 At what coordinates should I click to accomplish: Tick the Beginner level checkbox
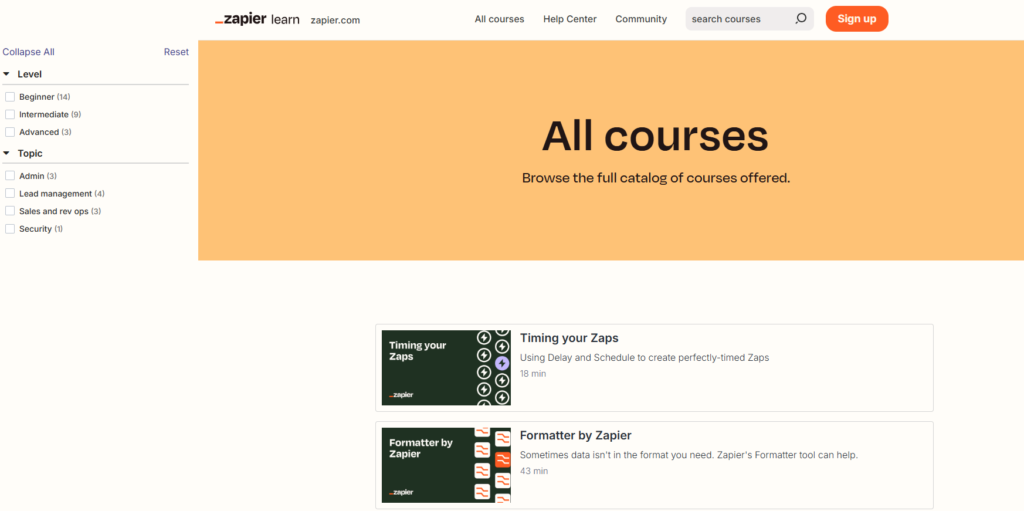tap(10, 97)
